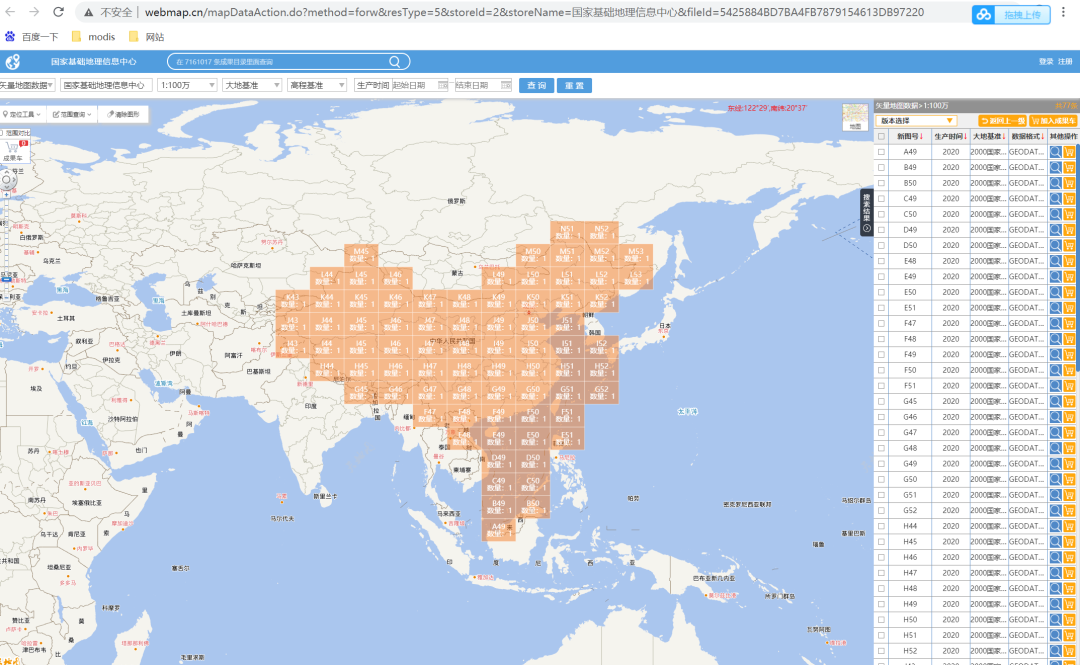The image size is (1080, 665).
Task: Click the 起始日期 calendar icon
Action: coord(443,85)
